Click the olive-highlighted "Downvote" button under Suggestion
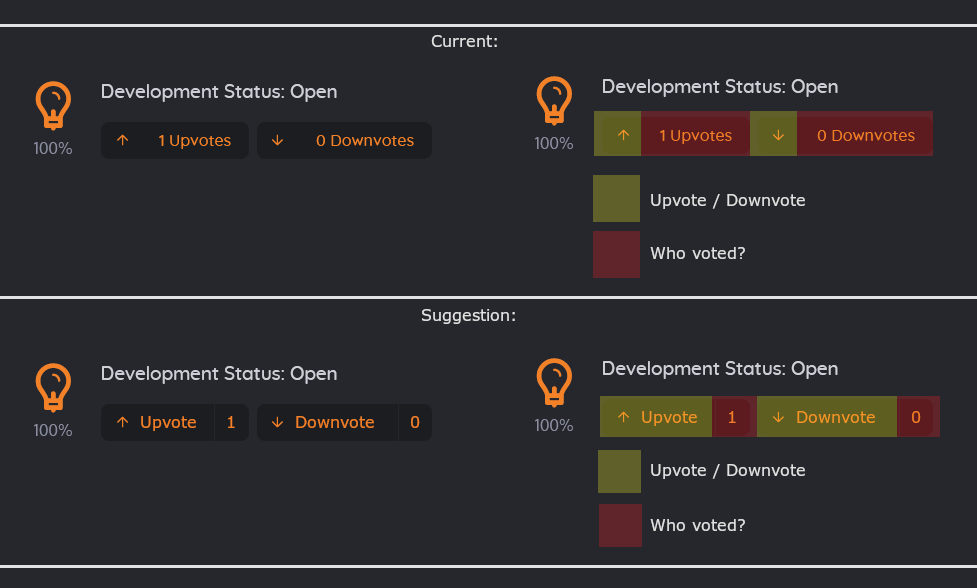This screenshot has width=977, height=588. point(827,417)
